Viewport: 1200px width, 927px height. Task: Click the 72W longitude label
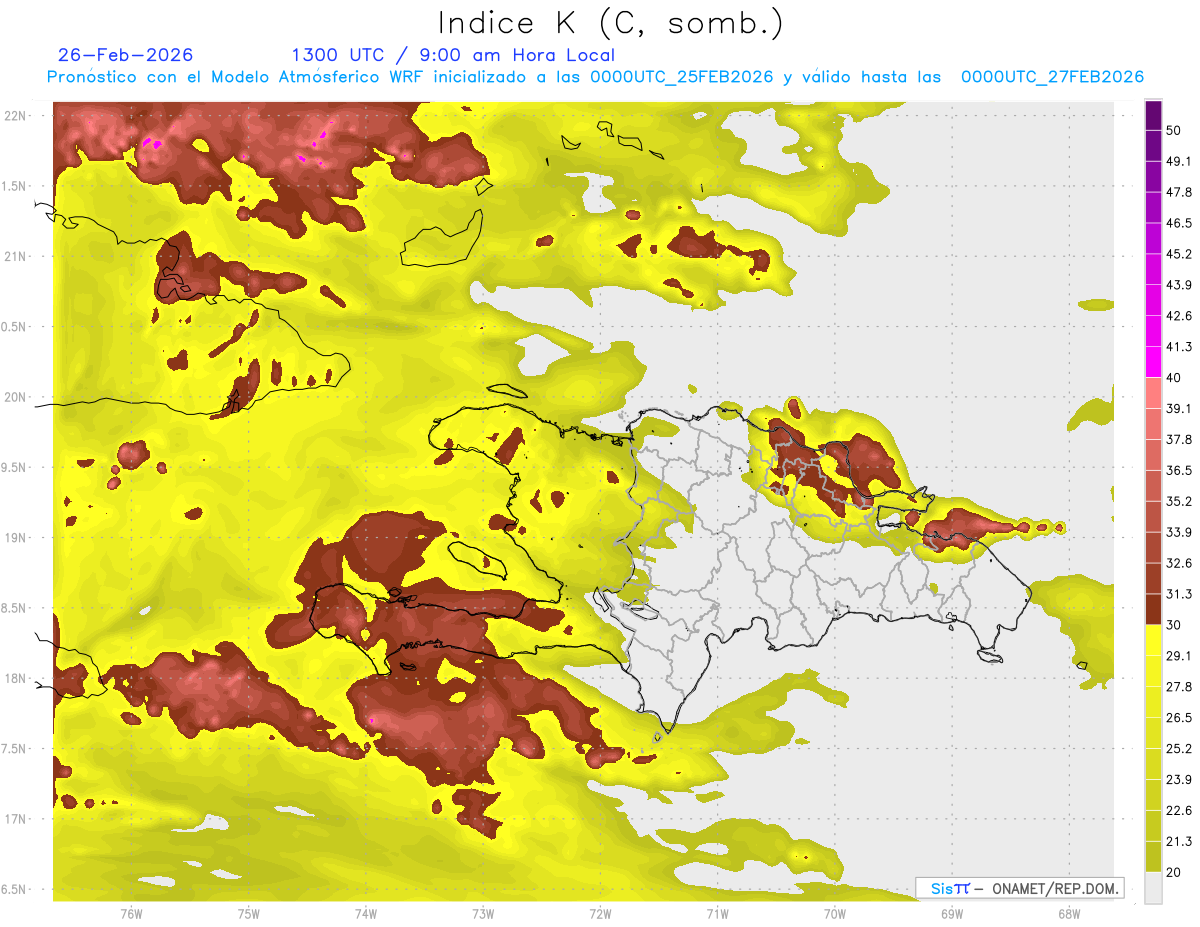pos(600,914)
